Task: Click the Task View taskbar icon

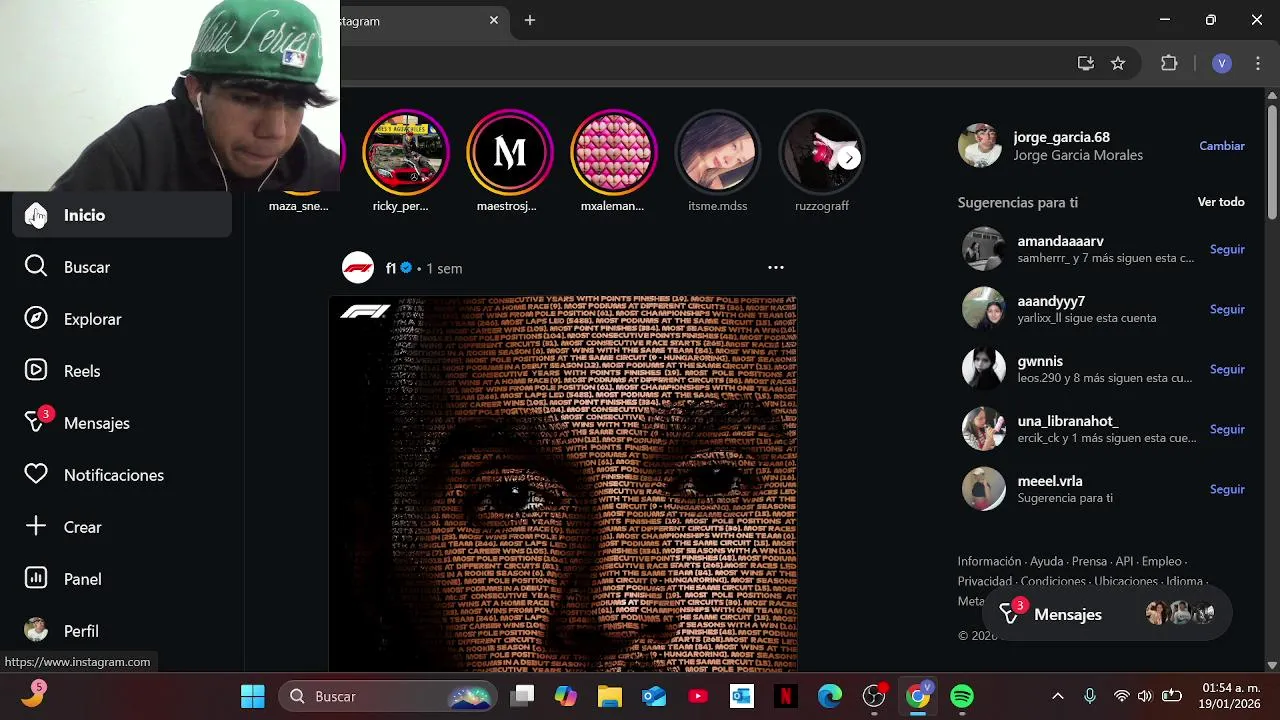Action: click(x=522, y=696)
